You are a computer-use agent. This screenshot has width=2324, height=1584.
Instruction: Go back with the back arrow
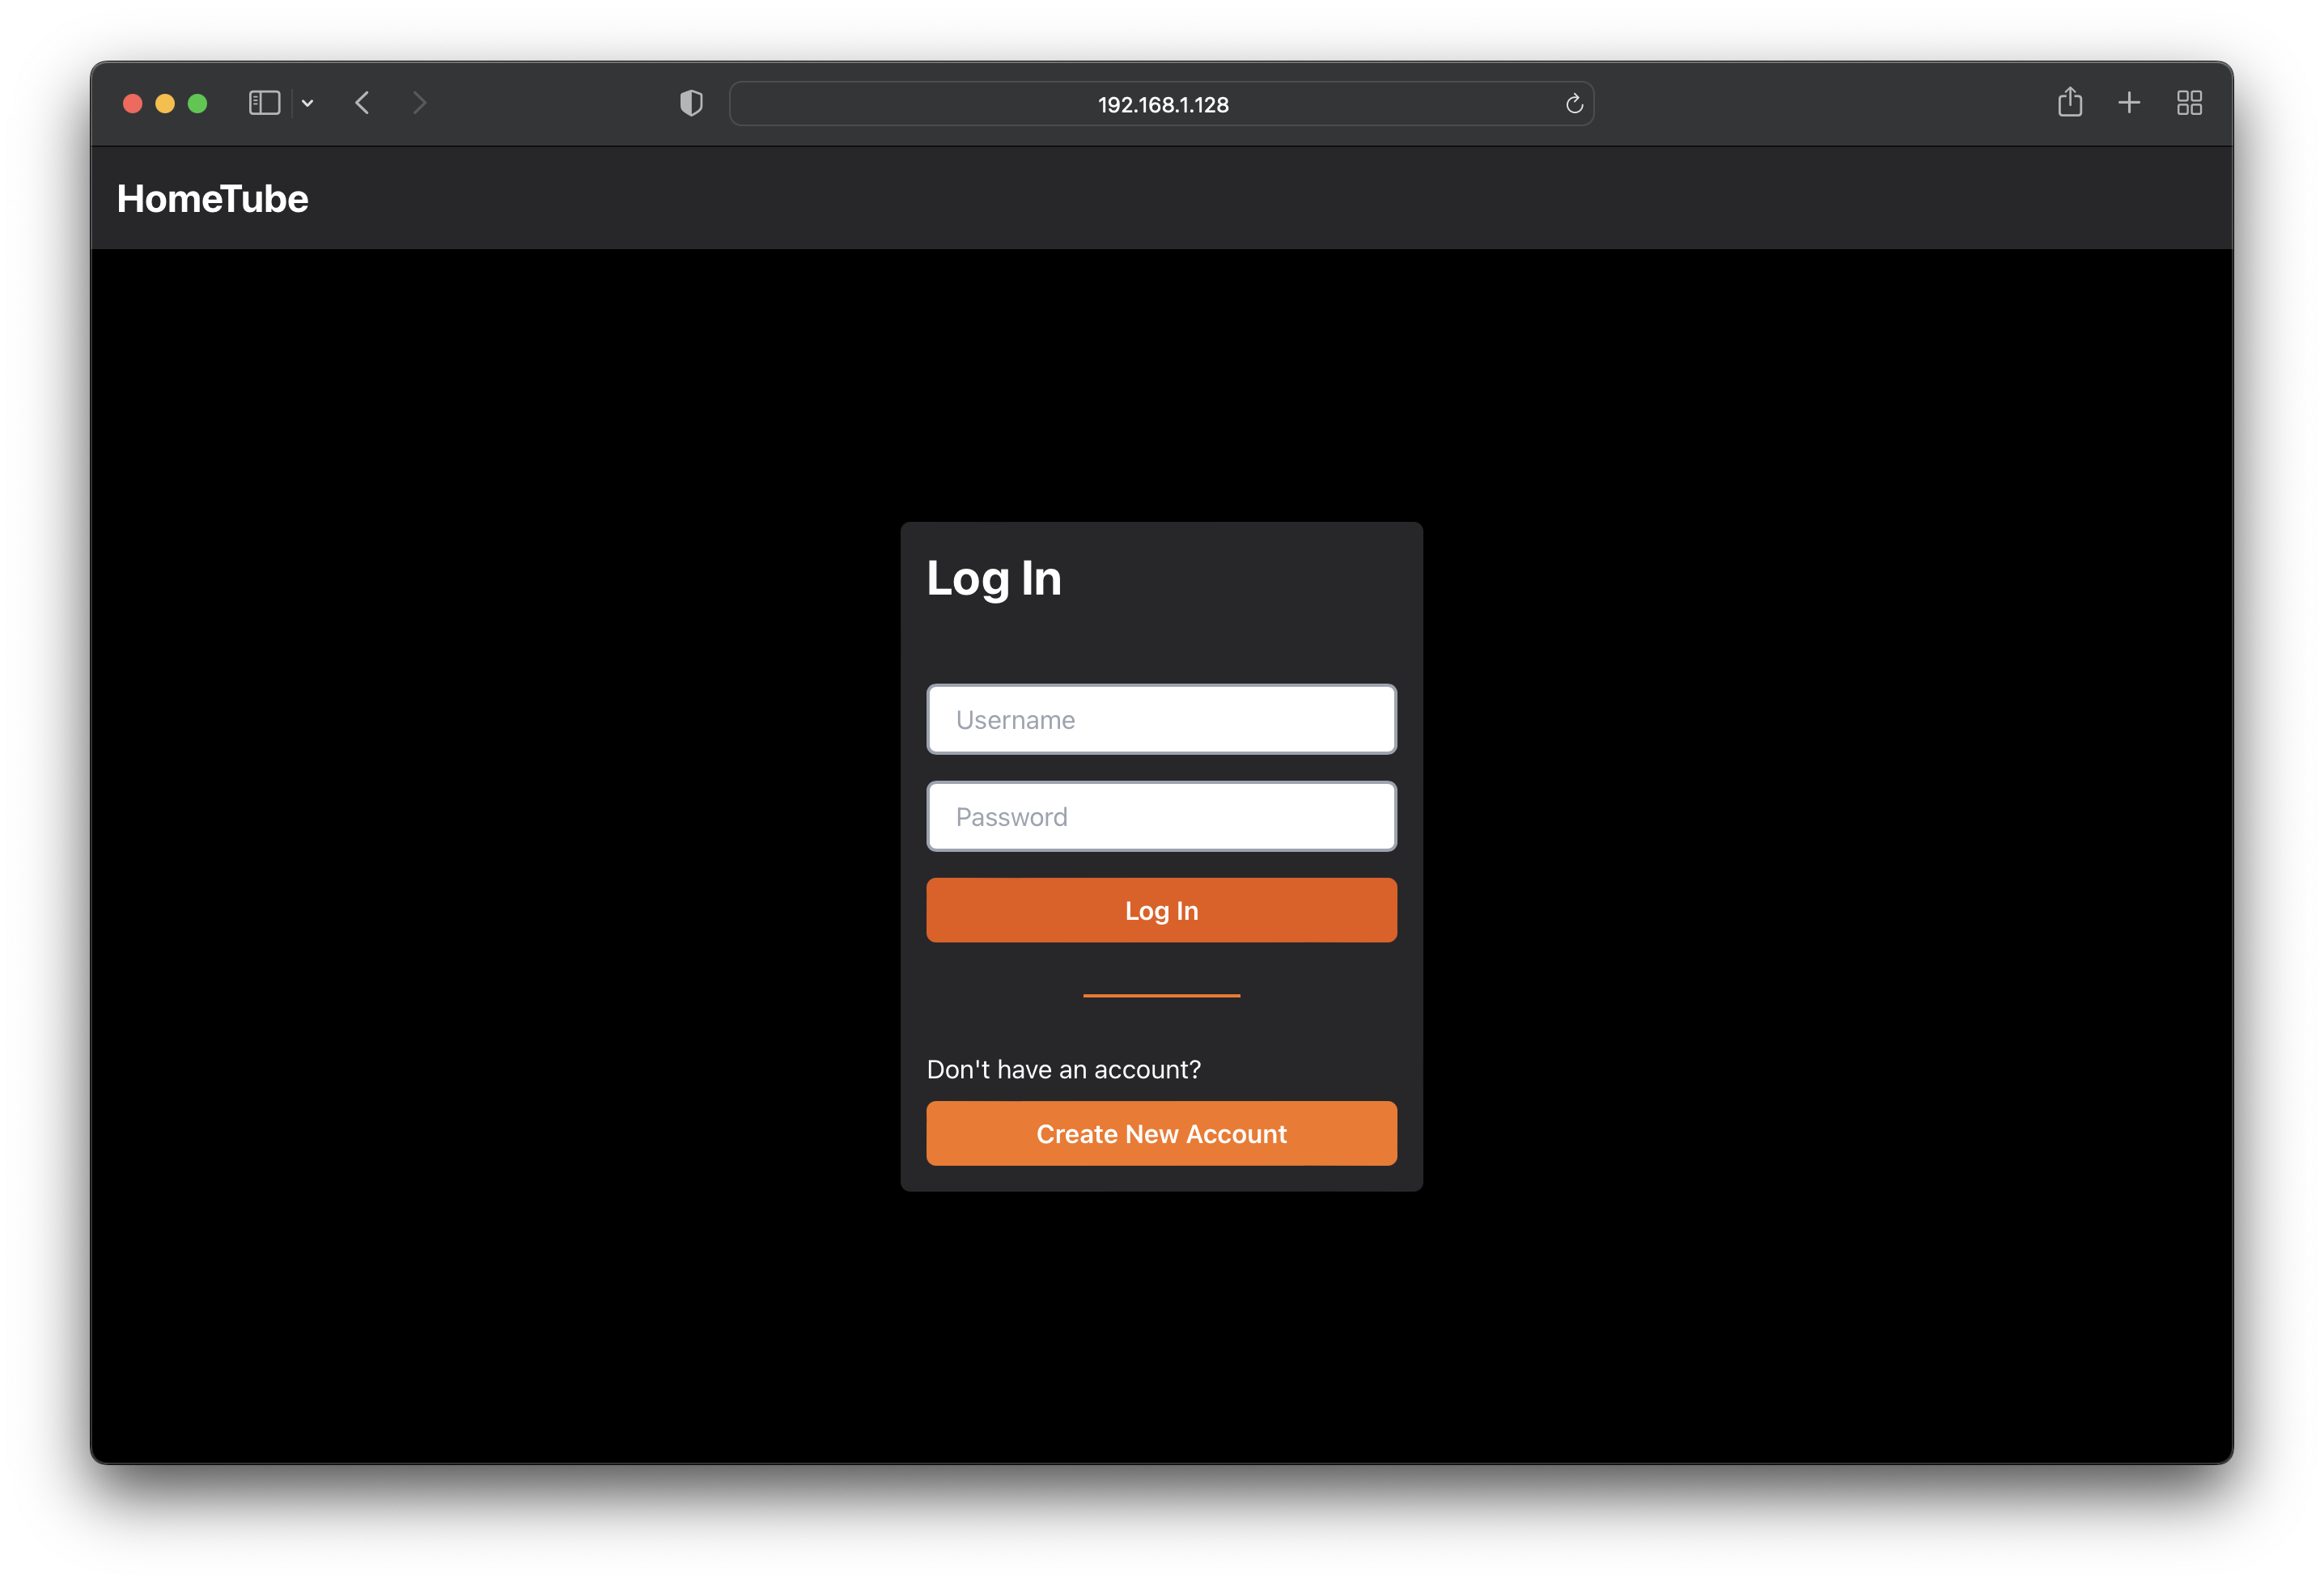362,103
